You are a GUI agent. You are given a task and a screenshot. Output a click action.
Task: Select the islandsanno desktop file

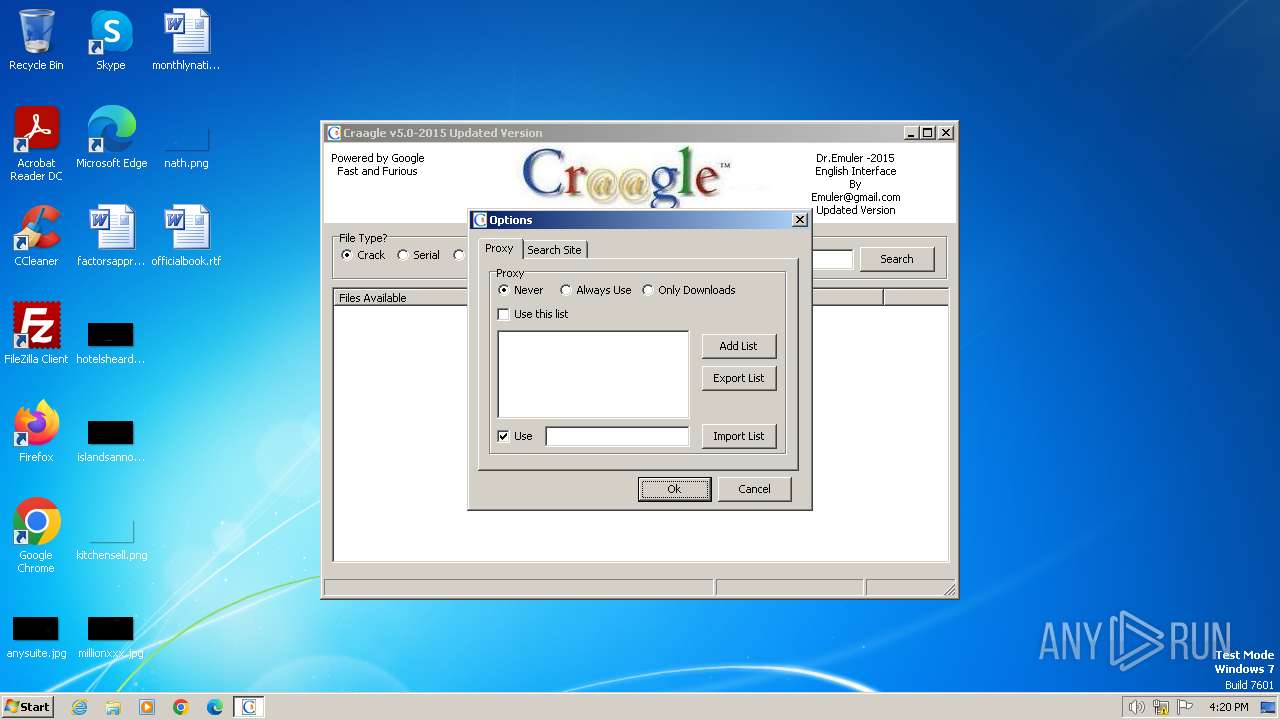click(x=111, y=439)
